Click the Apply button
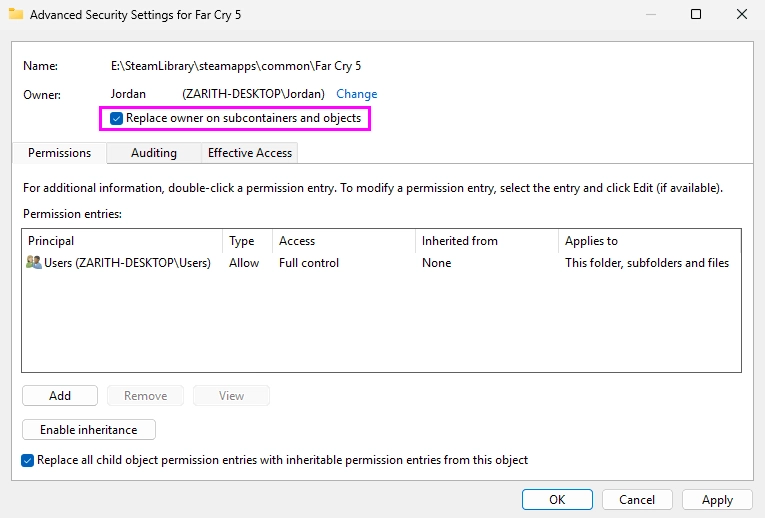This screenshot has width=765, height=518. (717, 499)
